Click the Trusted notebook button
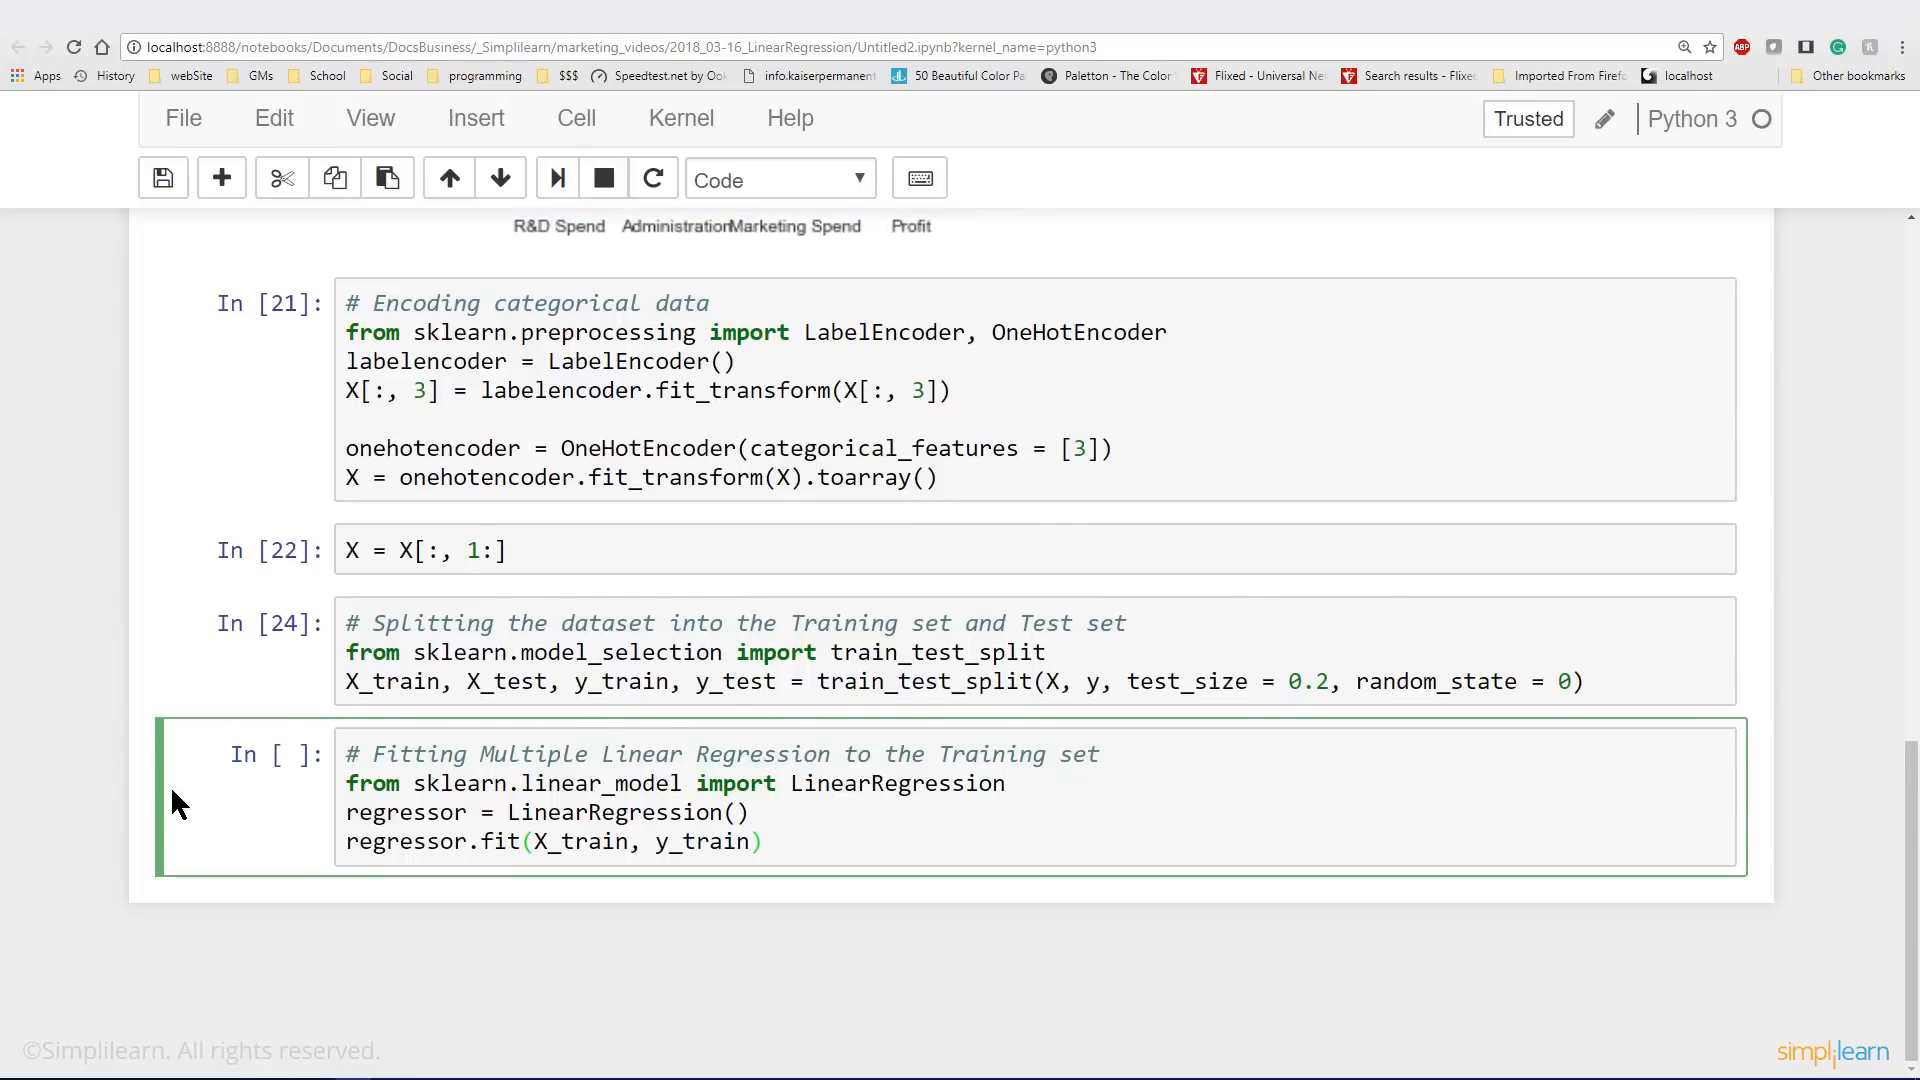 (x=1528, y=119)
